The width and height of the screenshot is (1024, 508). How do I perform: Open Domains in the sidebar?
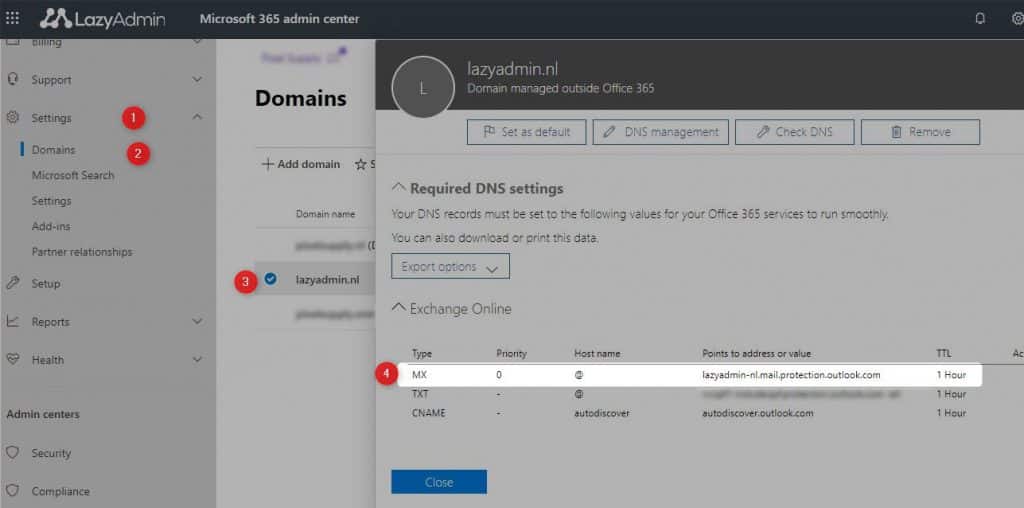pyautogui.click(x=54, y=150)
